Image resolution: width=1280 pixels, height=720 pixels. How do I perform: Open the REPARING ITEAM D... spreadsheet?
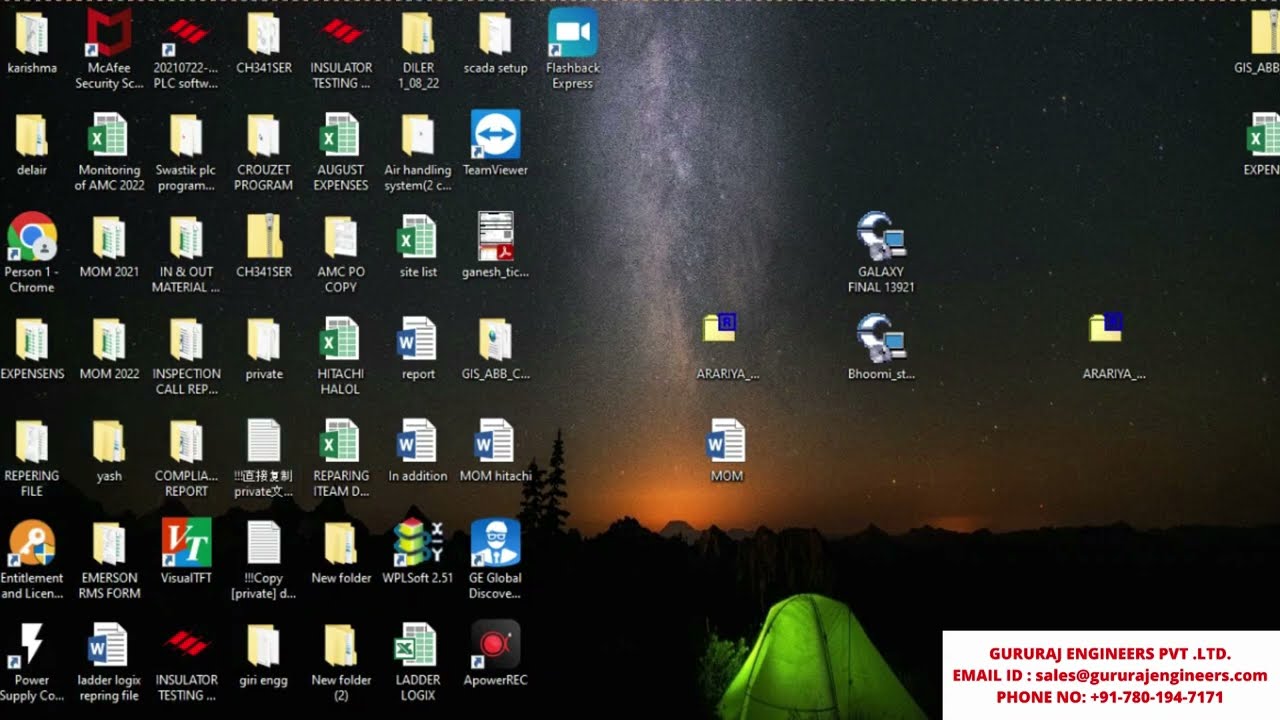pos(341,457)
